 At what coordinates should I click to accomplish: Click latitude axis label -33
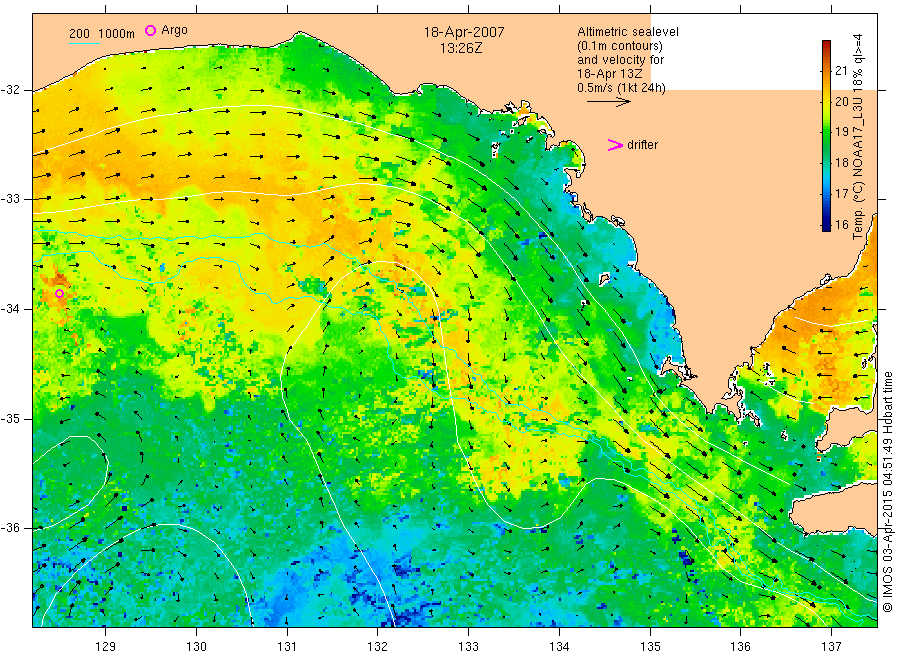pyautogui.click(x=10, y=199)
